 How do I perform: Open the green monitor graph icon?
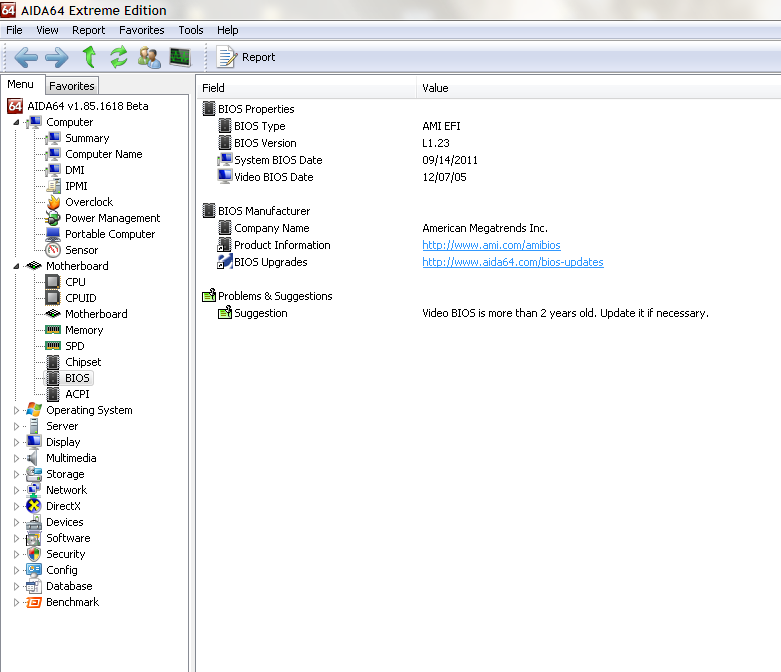pyautogui.click(x=180, y=57)
